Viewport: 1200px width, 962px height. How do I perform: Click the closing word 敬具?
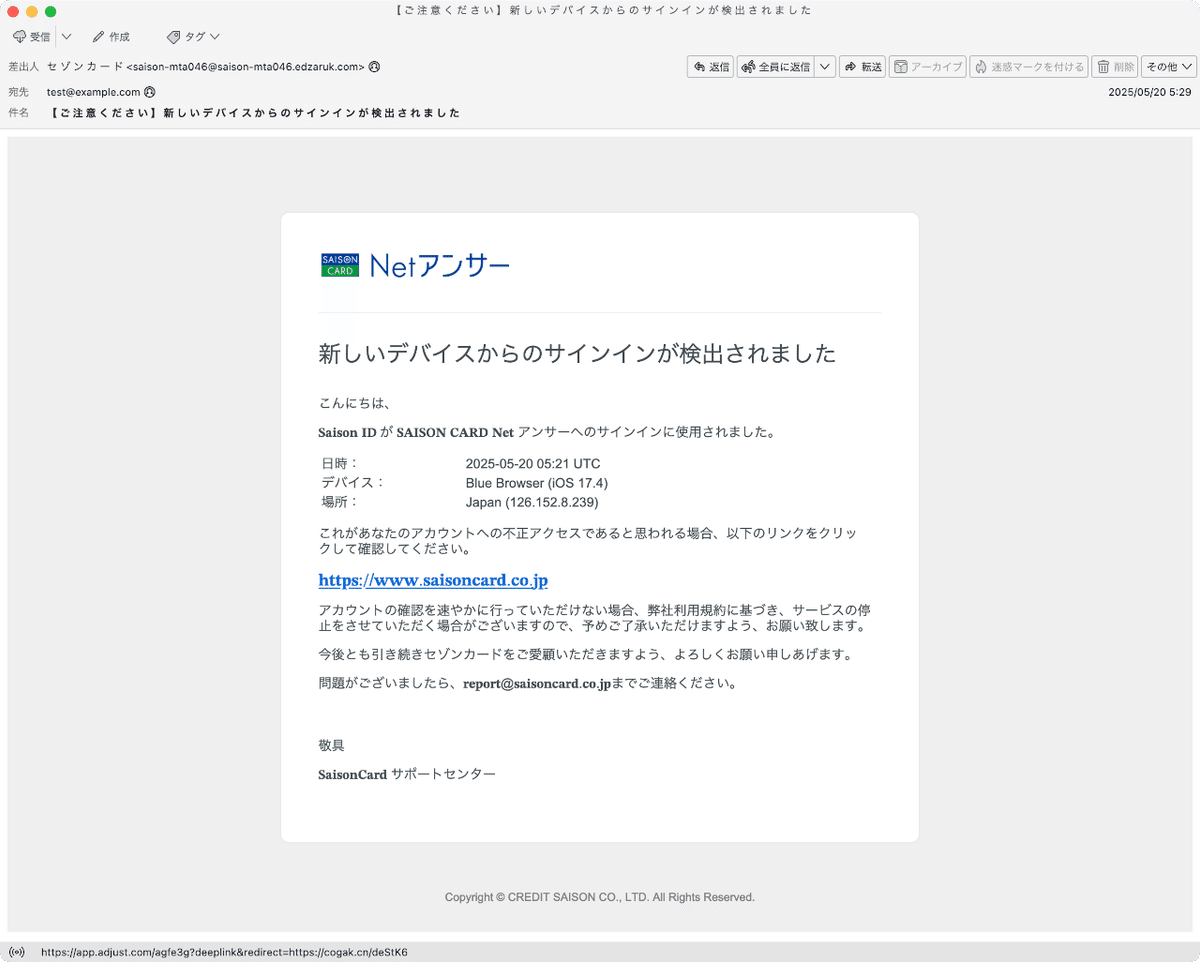click(332, 746)
